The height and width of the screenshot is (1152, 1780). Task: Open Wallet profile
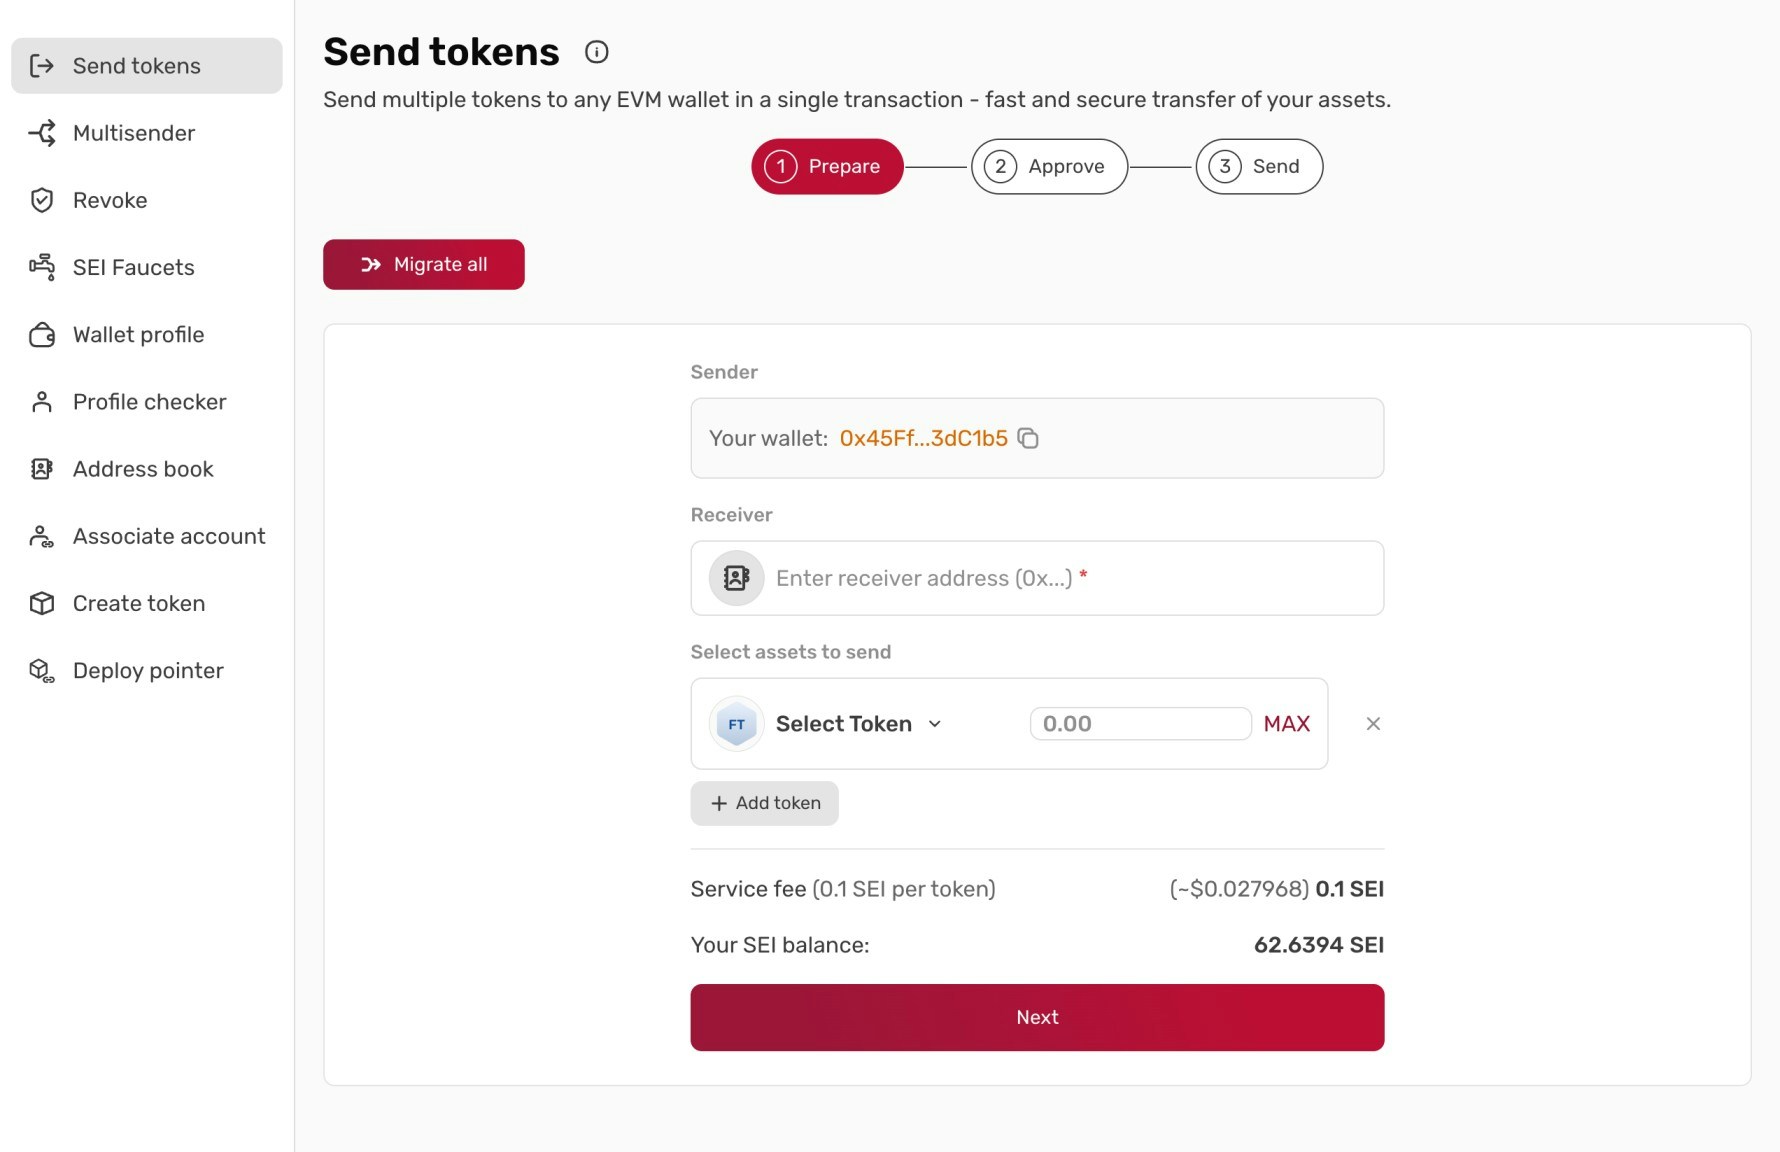(137, 334)
